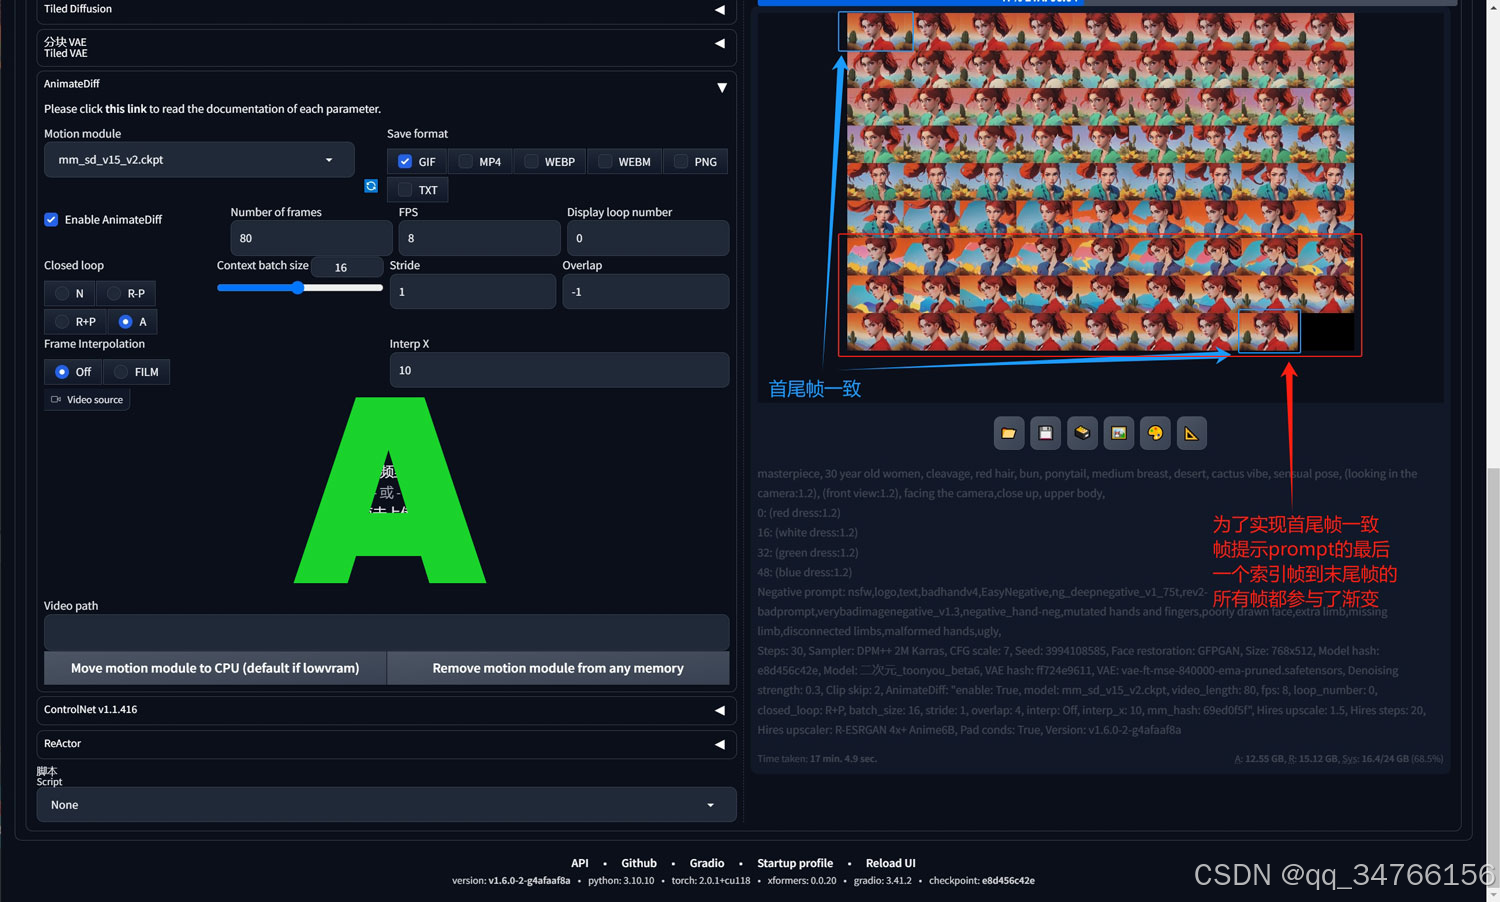This screenshot has width=1500, height=902.
Task: Click the zip archive box icon
Action: pos(1082,433)
